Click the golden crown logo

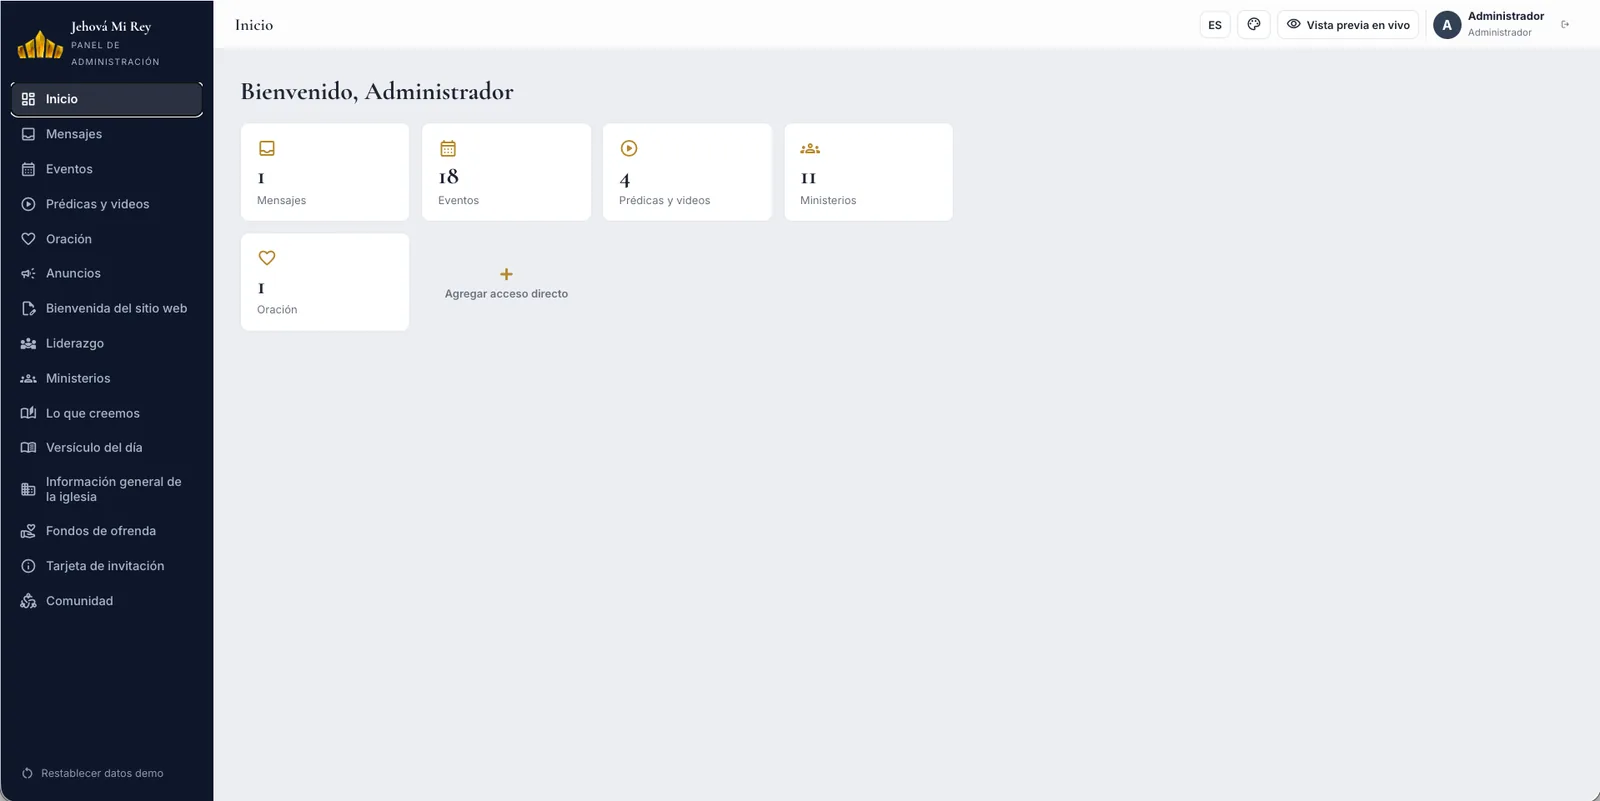click(40, 44)
